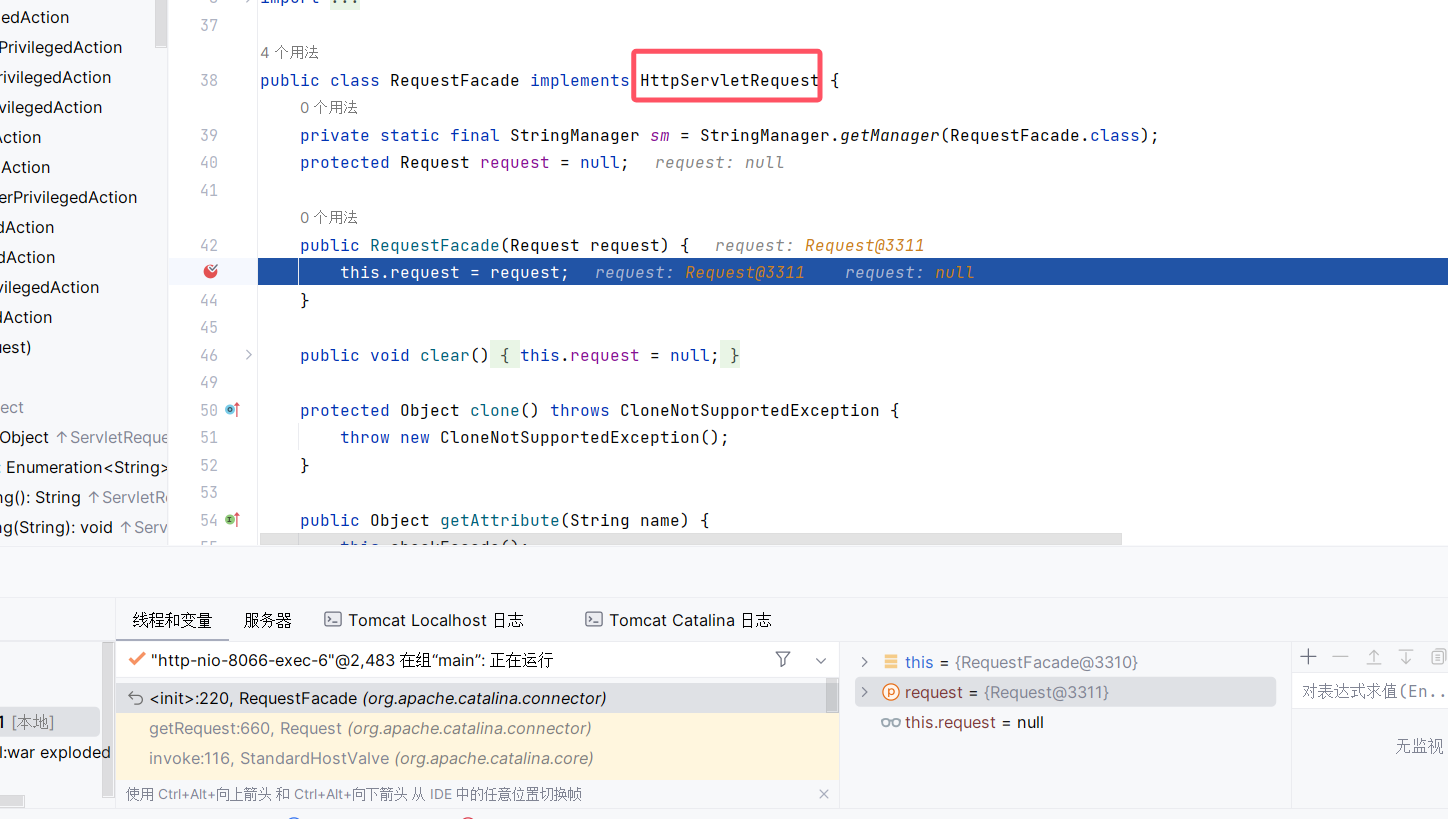Click the StringManager type on line 39
Viewport: 1448px width, 819px height.
pyautogui.click(x=575, y=135)
